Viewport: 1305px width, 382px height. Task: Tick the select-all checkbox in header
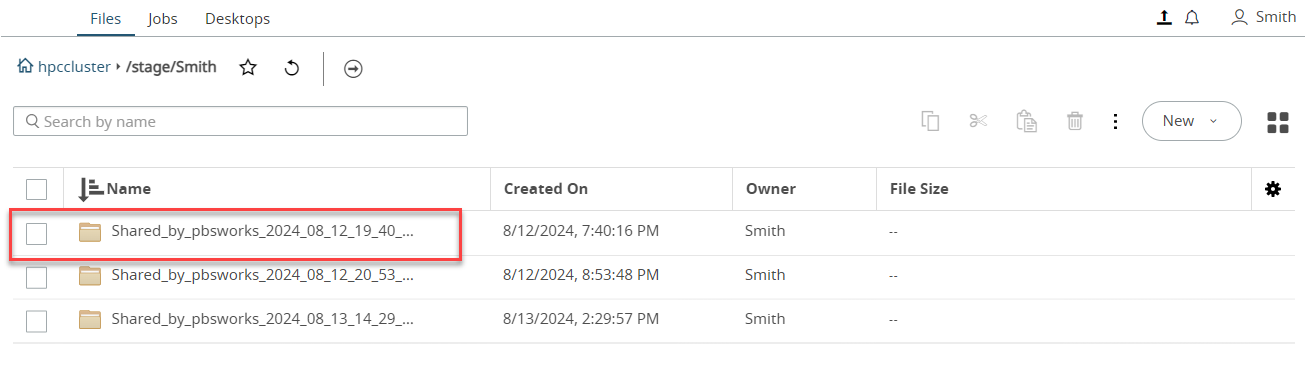pyautogui.click(x=36, y=189)
